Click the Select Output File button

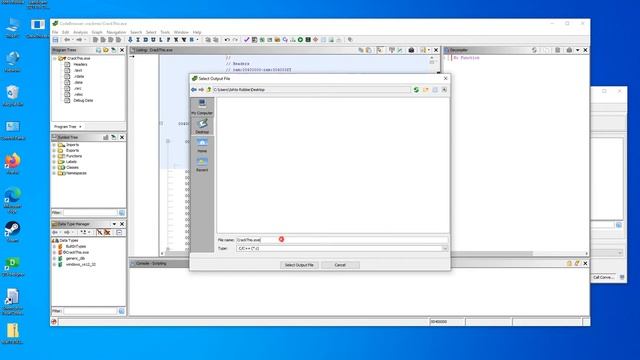tap(299, 265)
